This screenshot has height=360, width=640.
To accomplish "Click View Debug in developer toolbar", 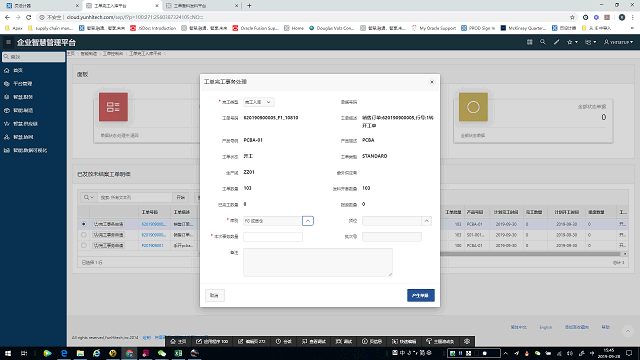I will click(x=314, y=341).
